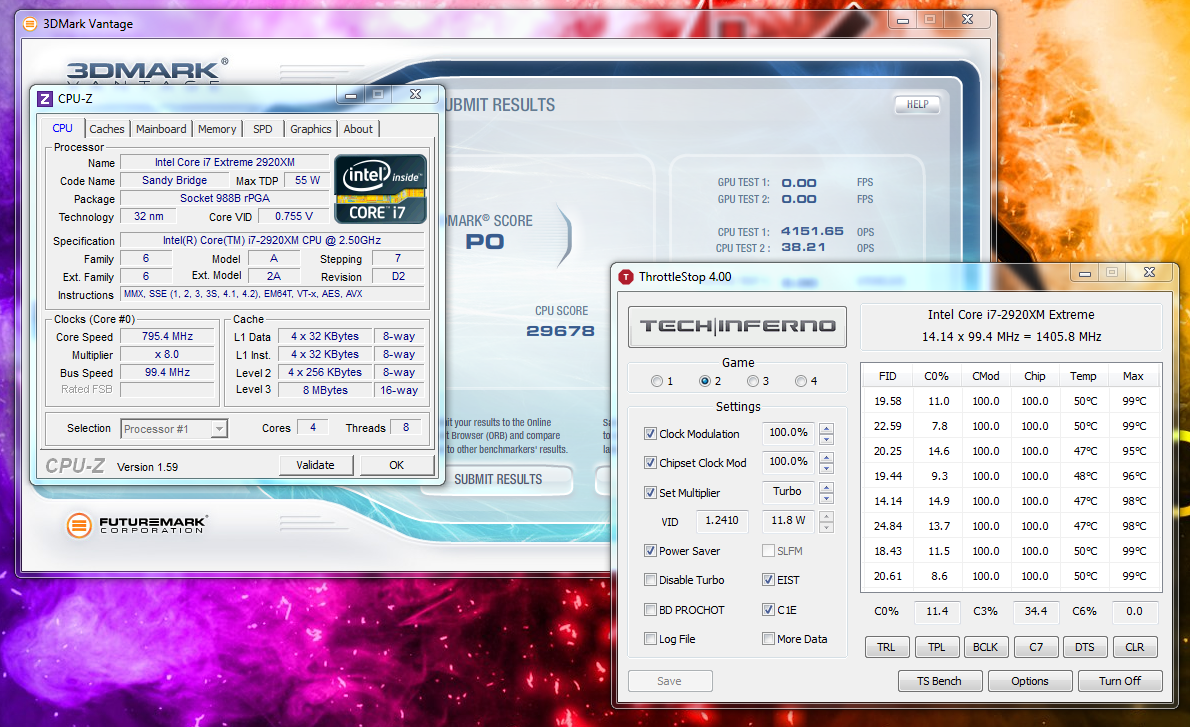Click the DTS button
This screenshot has width=1190, height=727.
1085,647
